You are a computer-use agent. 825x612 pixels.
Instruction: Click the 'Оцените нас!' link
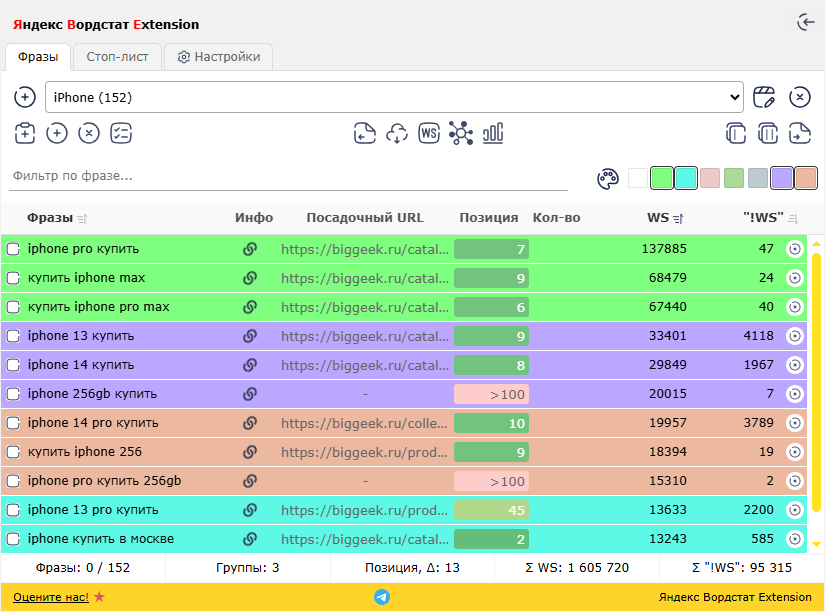(51, 597)
